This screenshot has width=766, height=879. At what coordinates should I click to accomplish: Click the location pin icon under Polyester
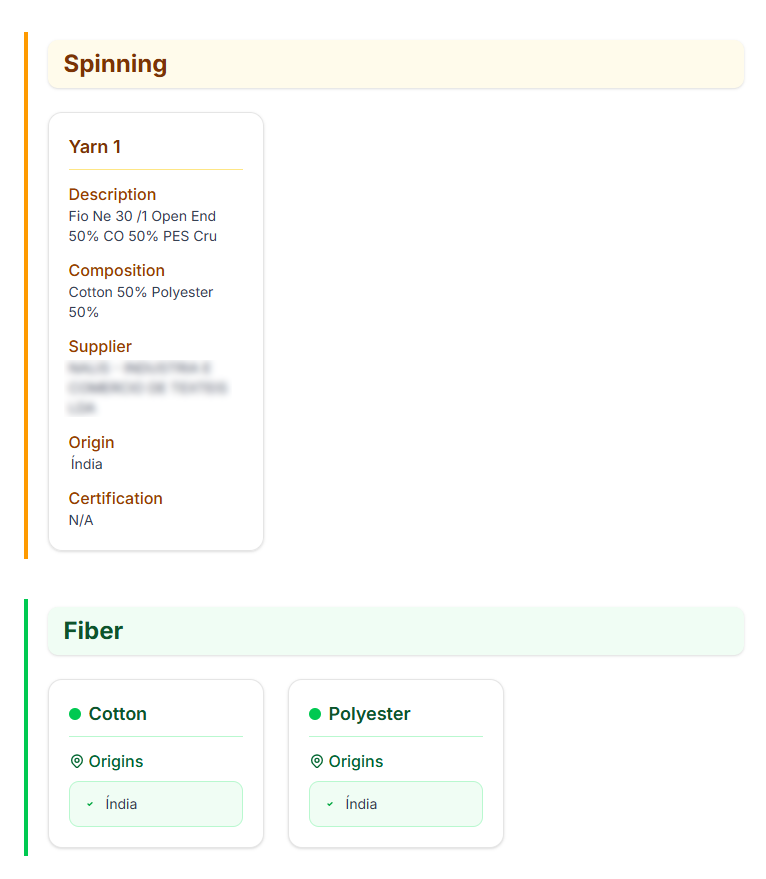316,761
